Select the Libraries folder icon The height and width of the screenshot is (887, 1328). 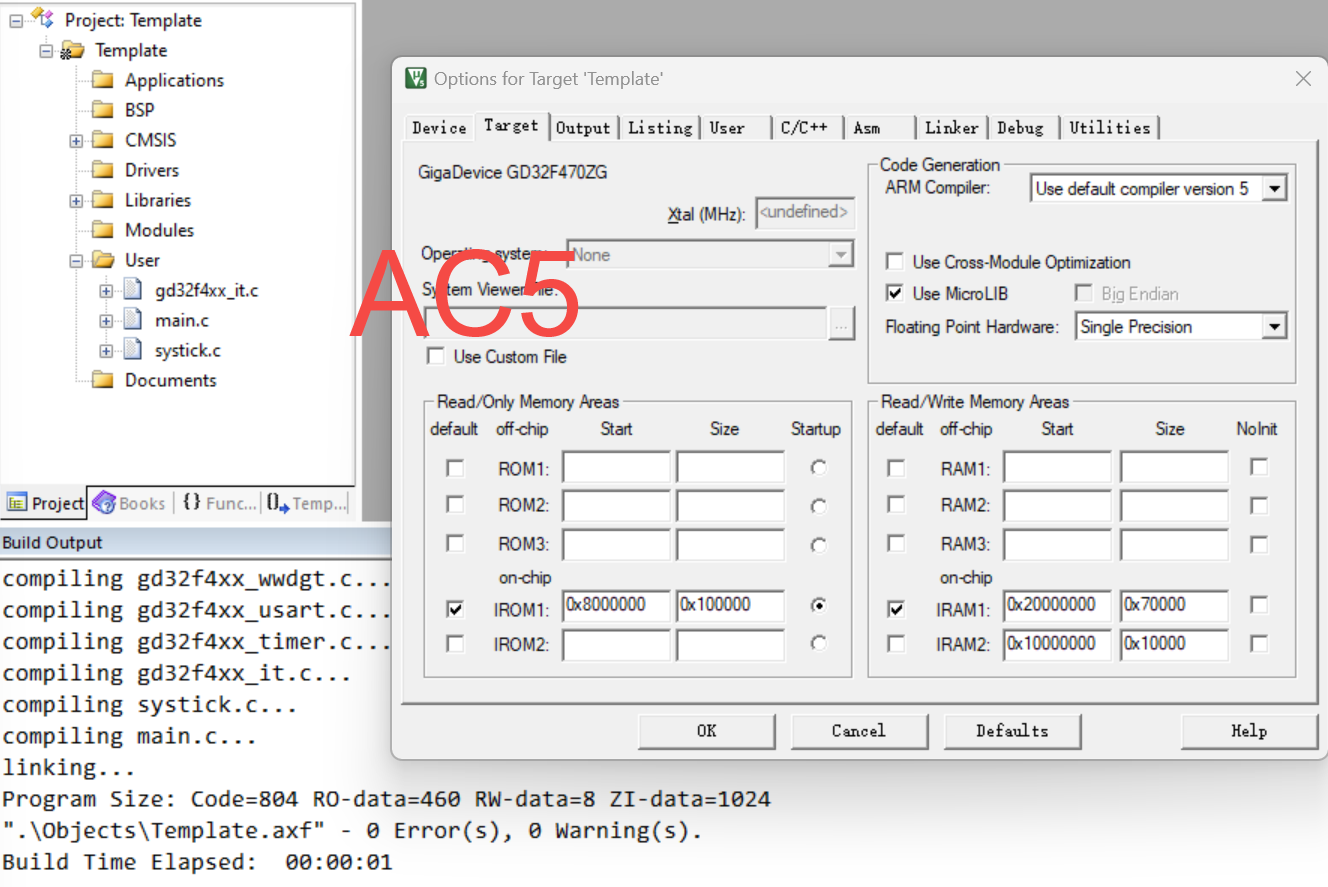click(103, 200)
